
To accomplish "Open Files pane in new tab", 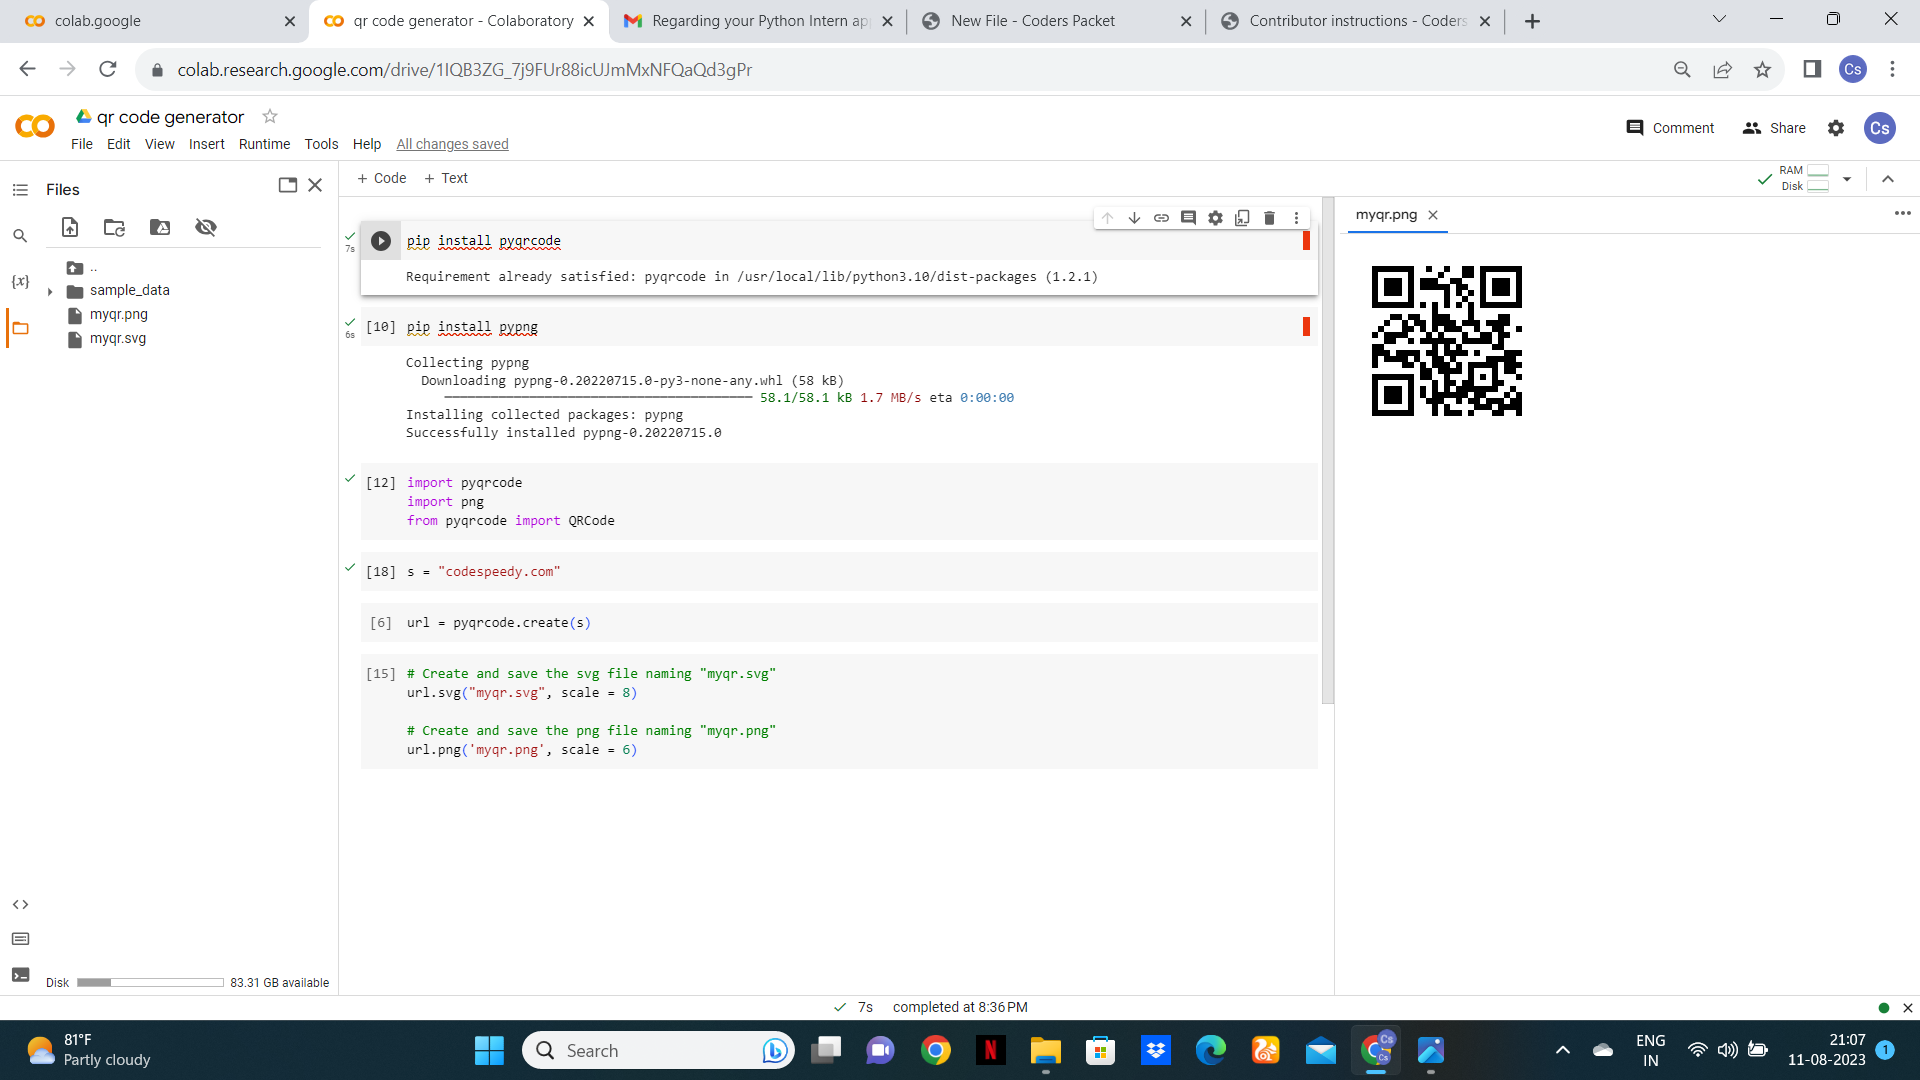I will tap(288, 185).
